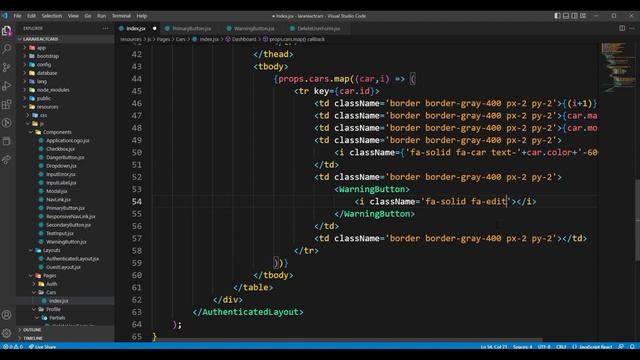Viewport: 640px width, 360px height.
Task: Open the Terminal menu
Action: click(x=121, y=16)
